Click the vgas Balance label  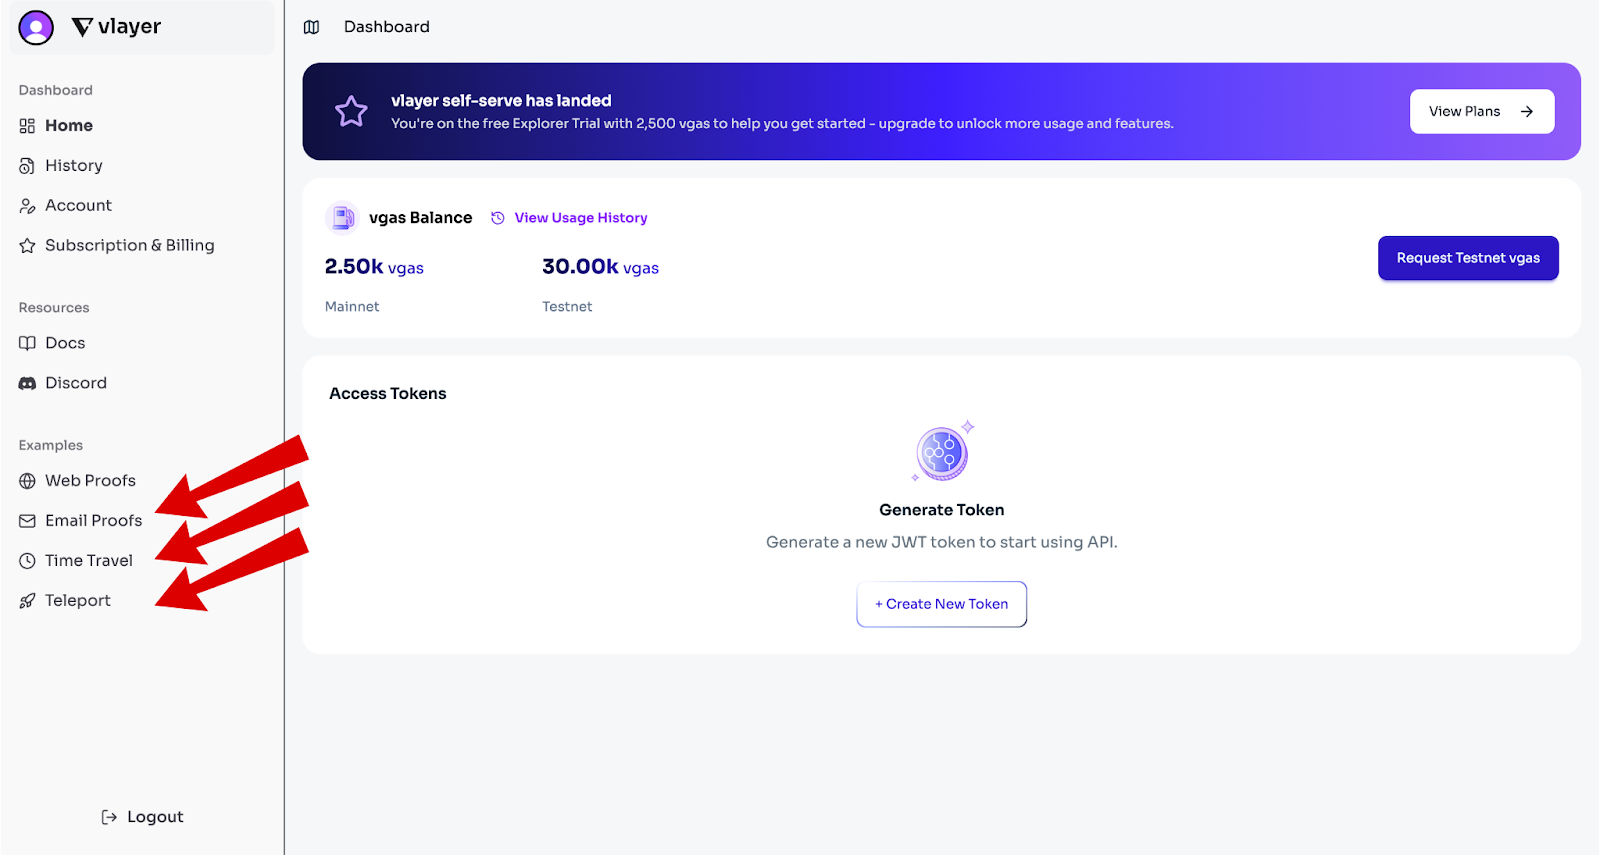[x=420, y=218]
